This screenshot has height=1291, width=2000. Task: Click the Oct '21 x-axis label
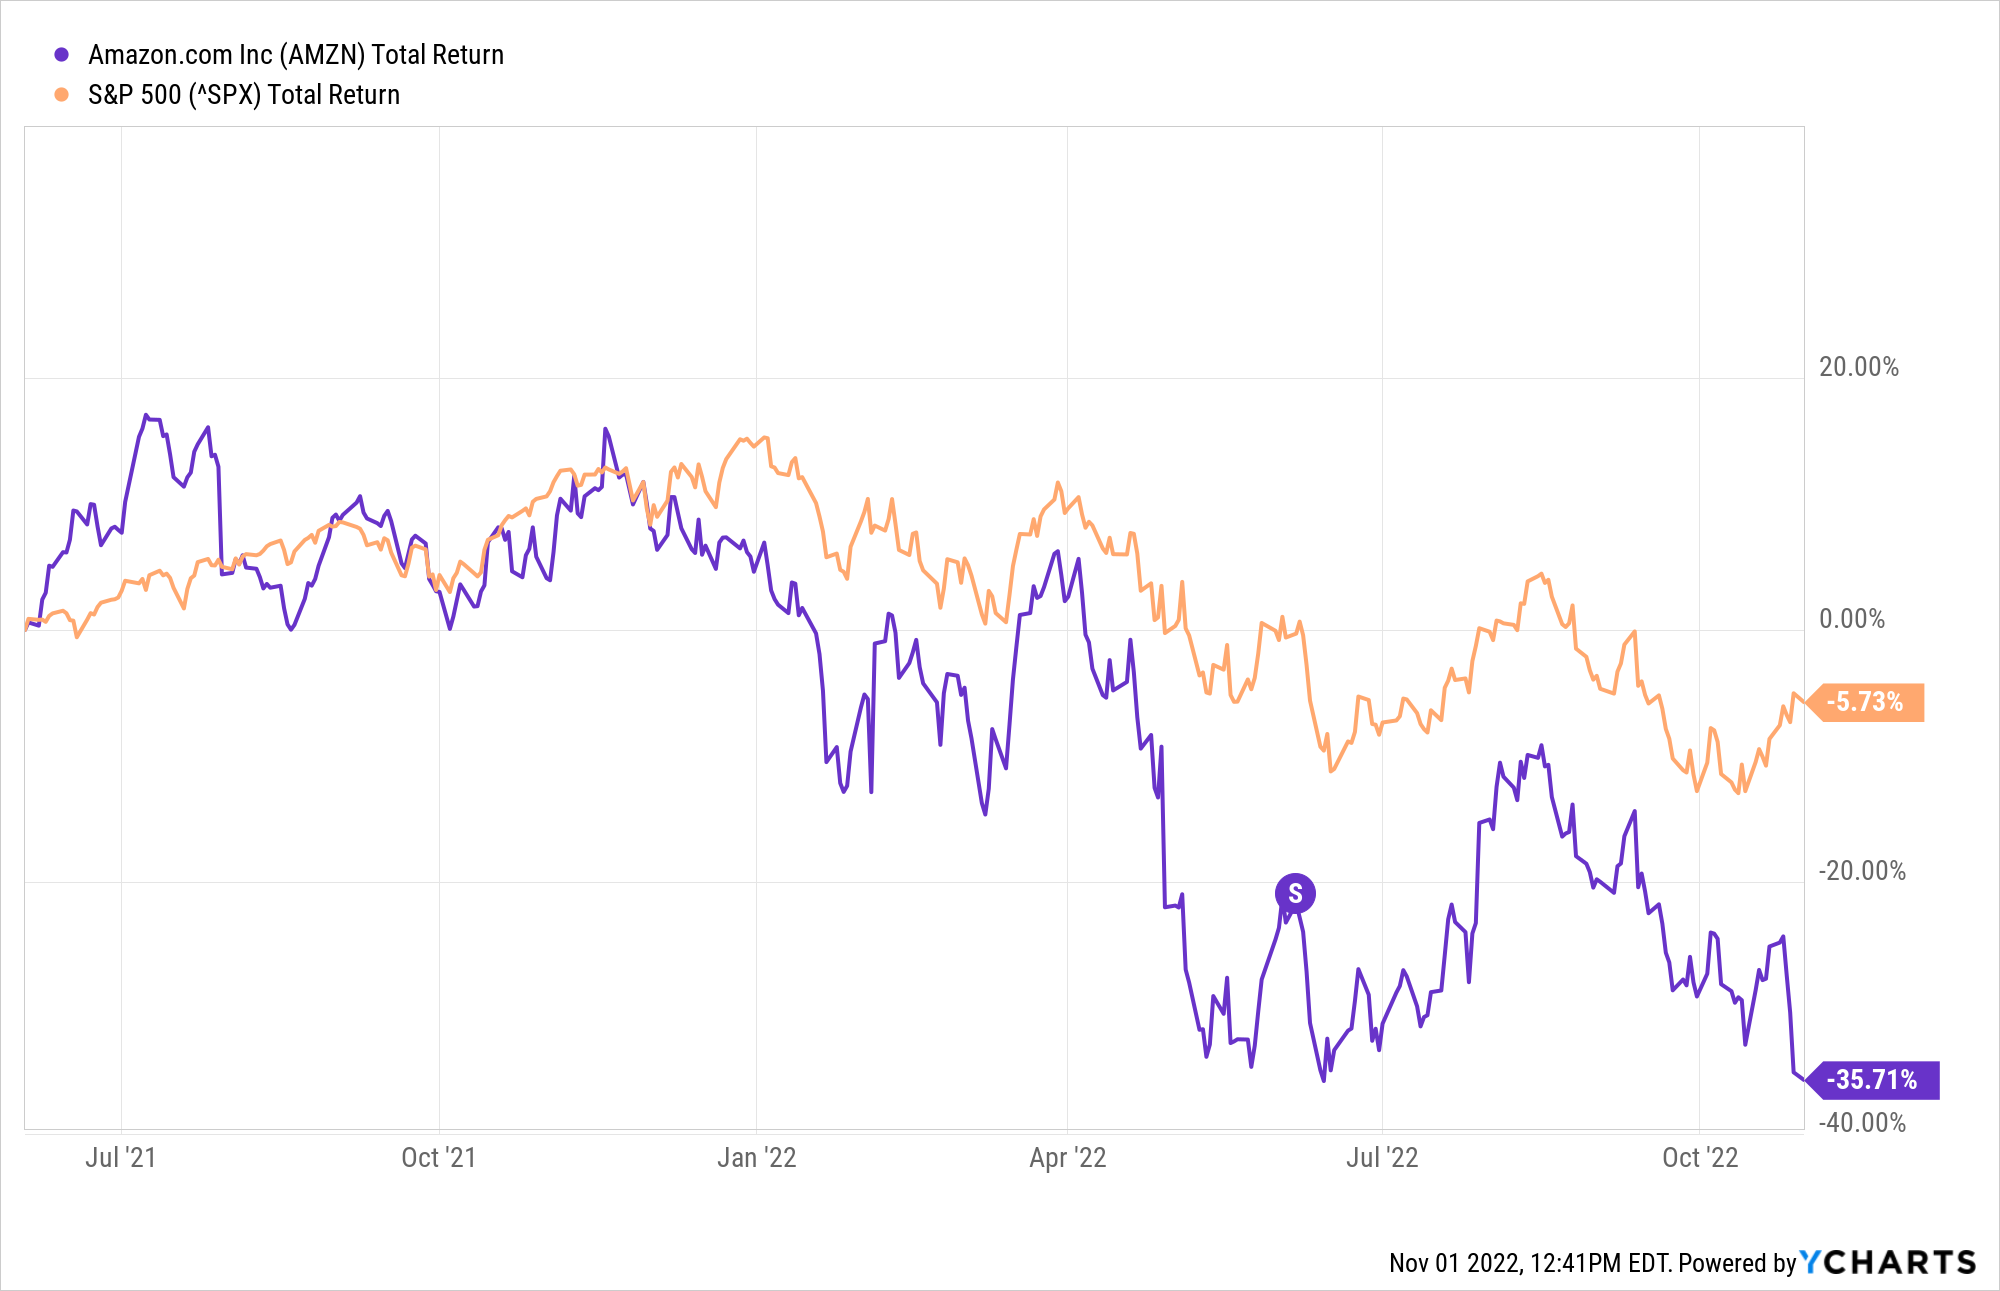pyautogui.click(x=438, y=1158)
